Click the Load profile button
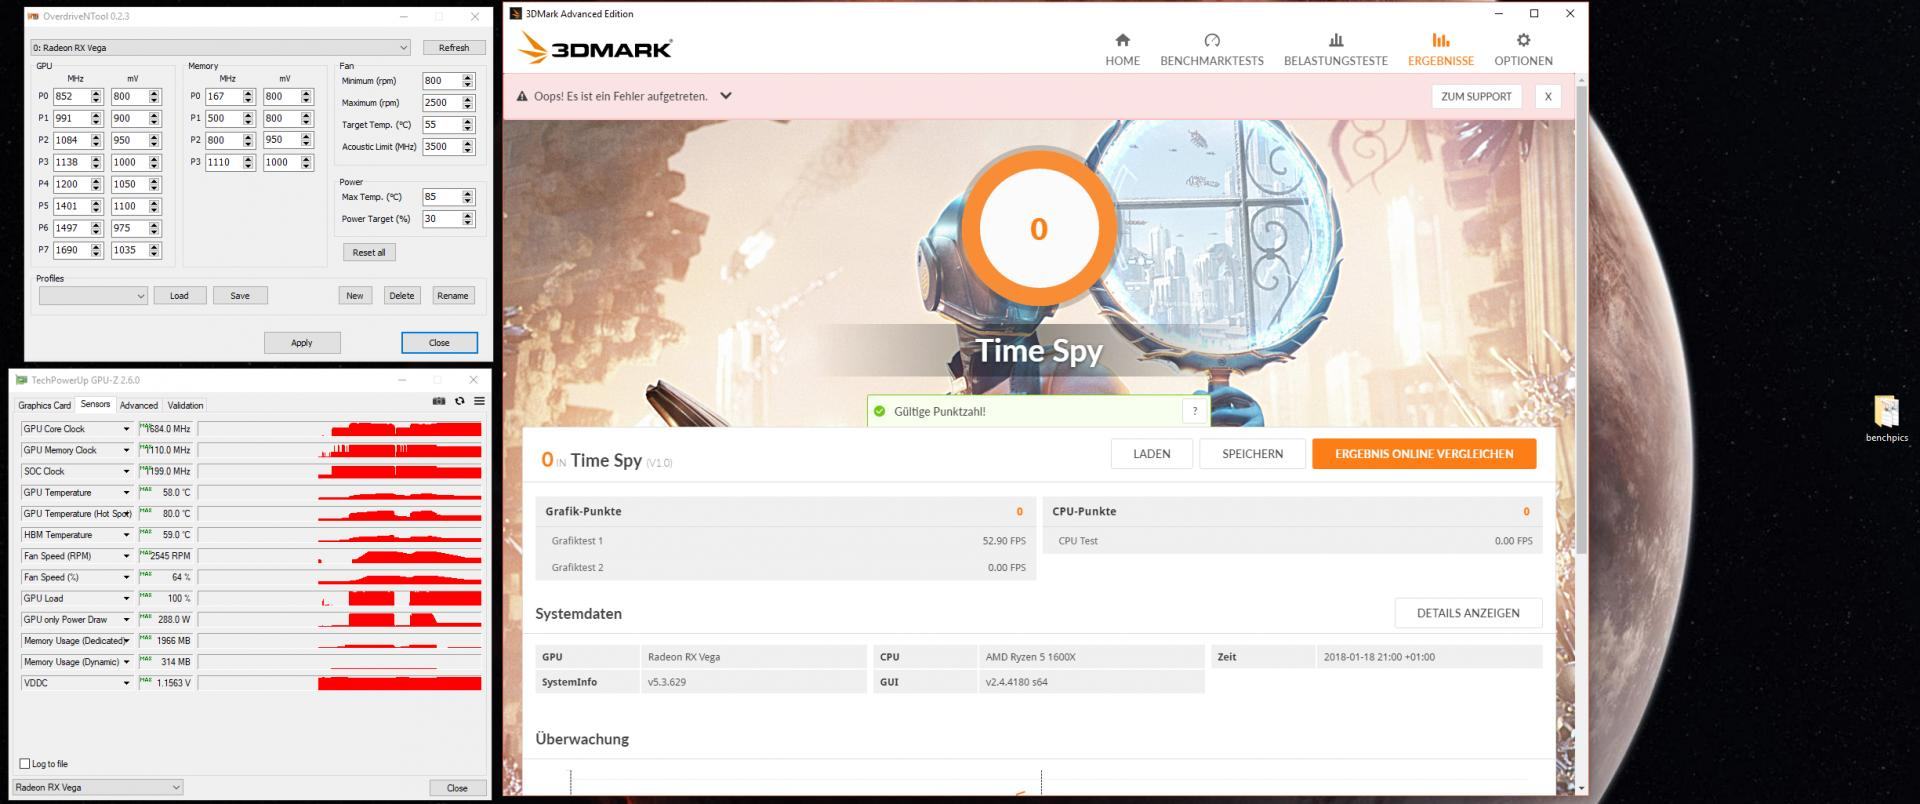The image size is (1920, 804). (x=179, y=296)
